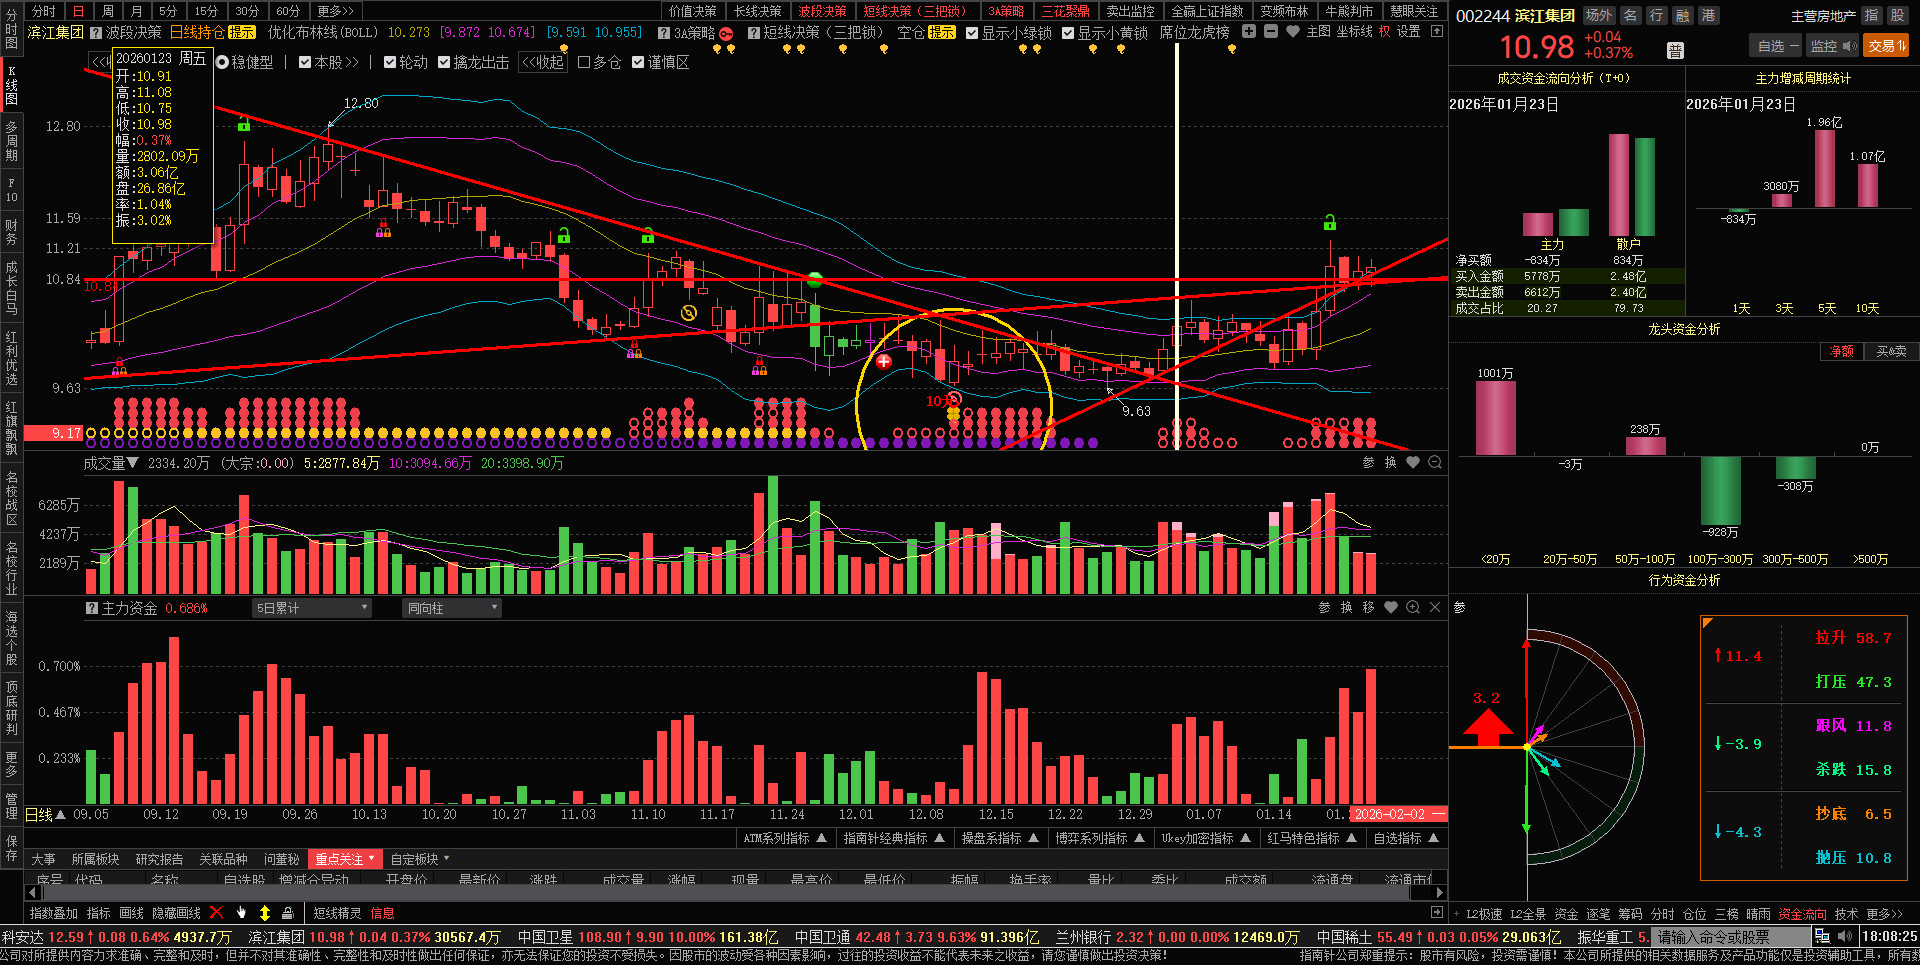Screen dimensions: 1920x965
Task: Enable the 多仓 checkbox
Action: point(584,62)
